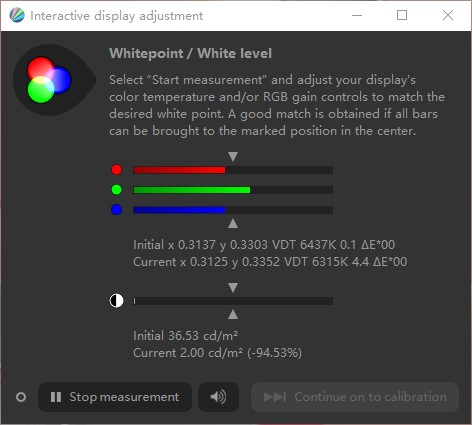Maximize the Interactive display adjustment window

(x=402, y=15)
